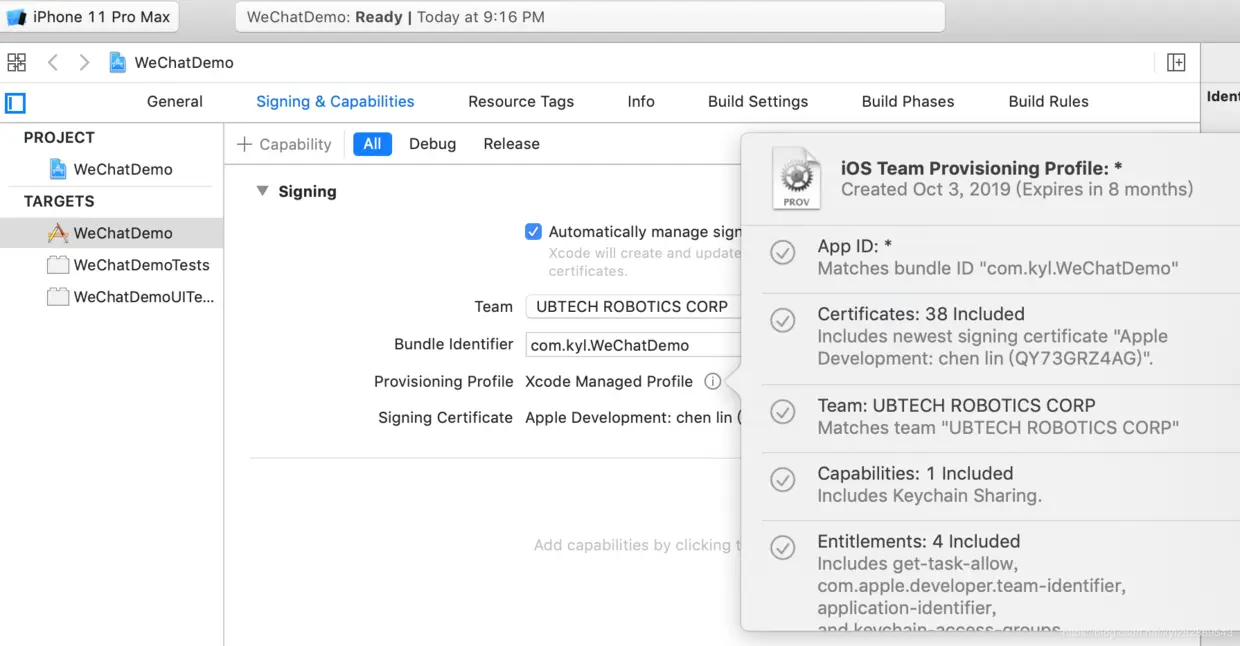Click the TARGETS section header
Screen dimensions: 1240x646
[59, 201]
